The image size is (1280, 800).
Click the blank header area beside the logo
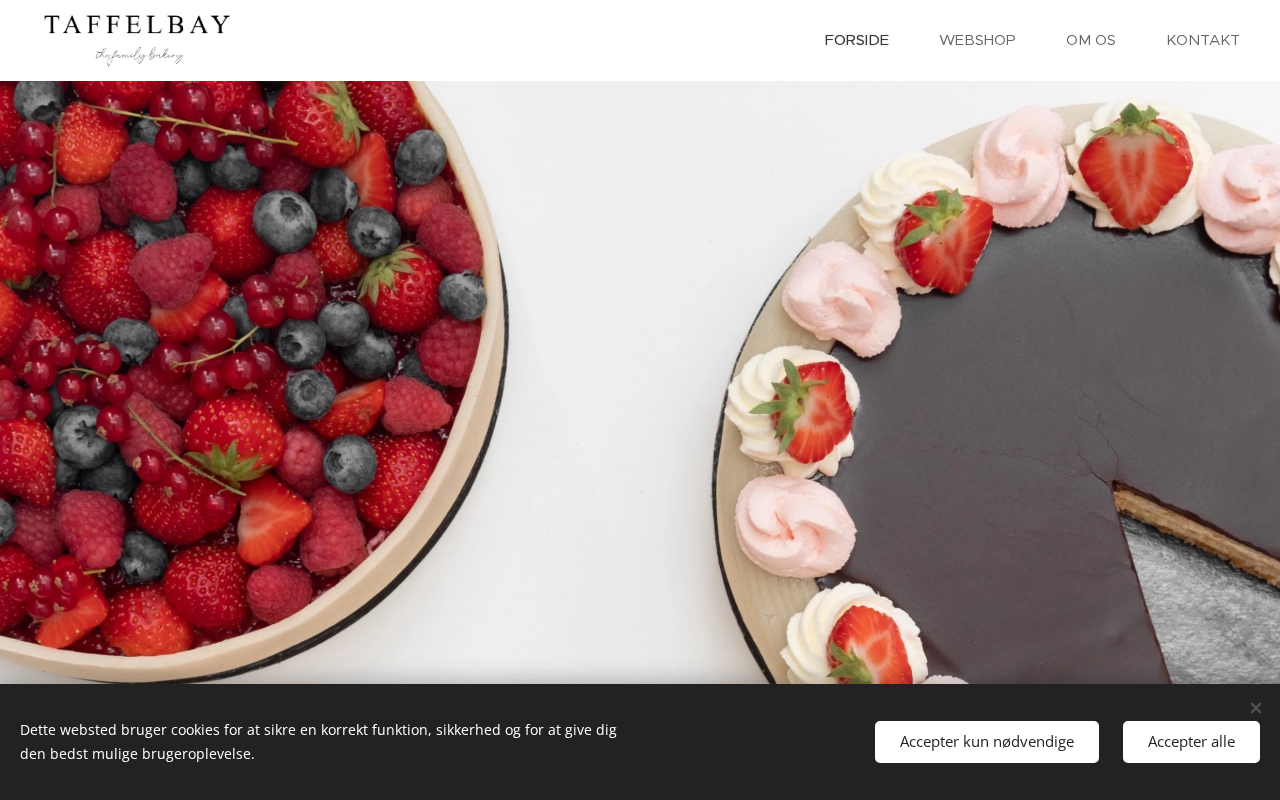(x=520, y=40)
